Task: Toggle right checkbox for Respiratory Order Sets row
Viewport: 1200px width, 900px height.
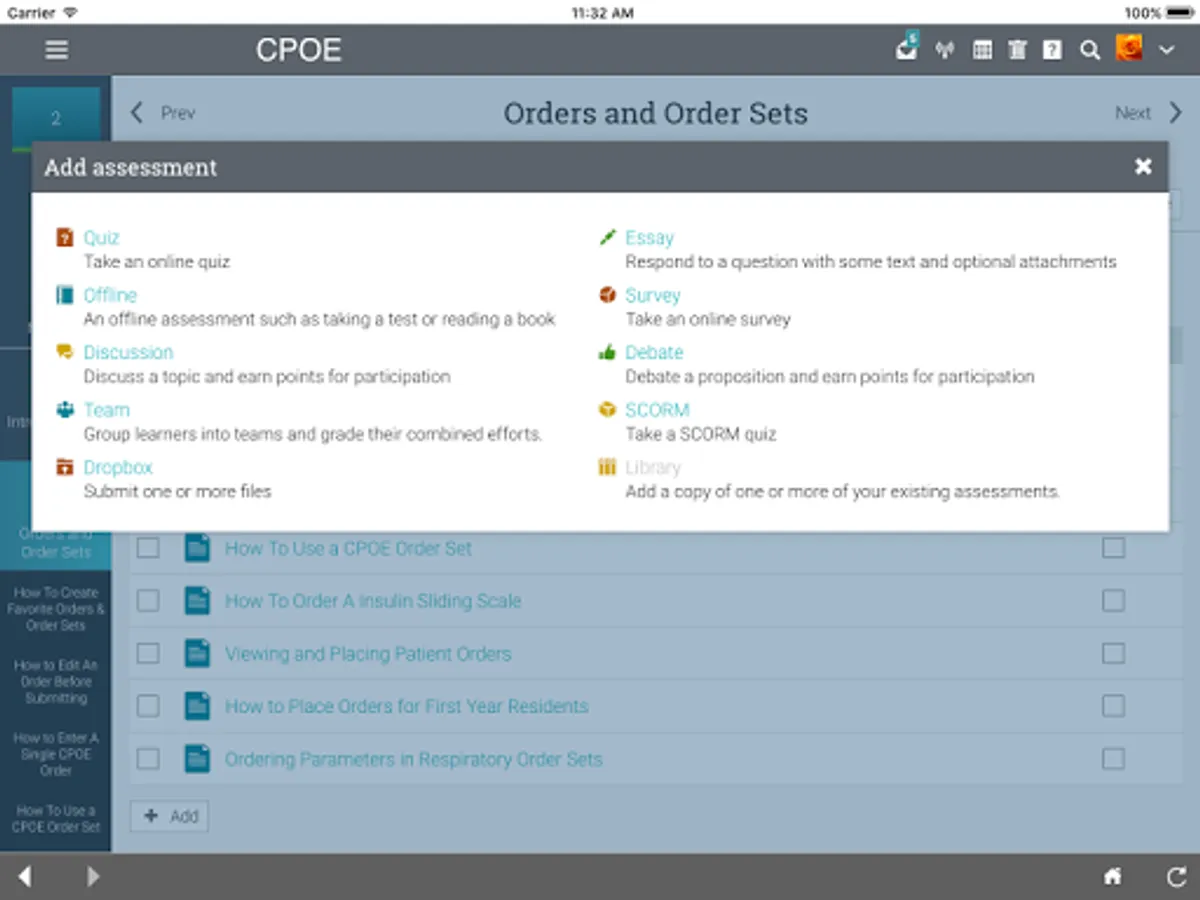Action: 1113,759
